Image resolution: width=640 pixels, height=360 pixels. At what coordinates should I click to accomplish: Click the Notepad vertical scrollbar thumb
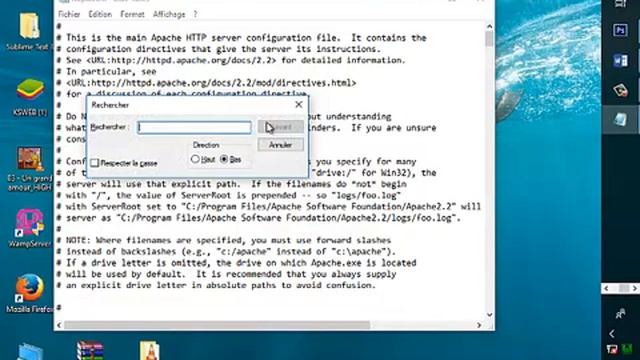[x=489, y=39]
